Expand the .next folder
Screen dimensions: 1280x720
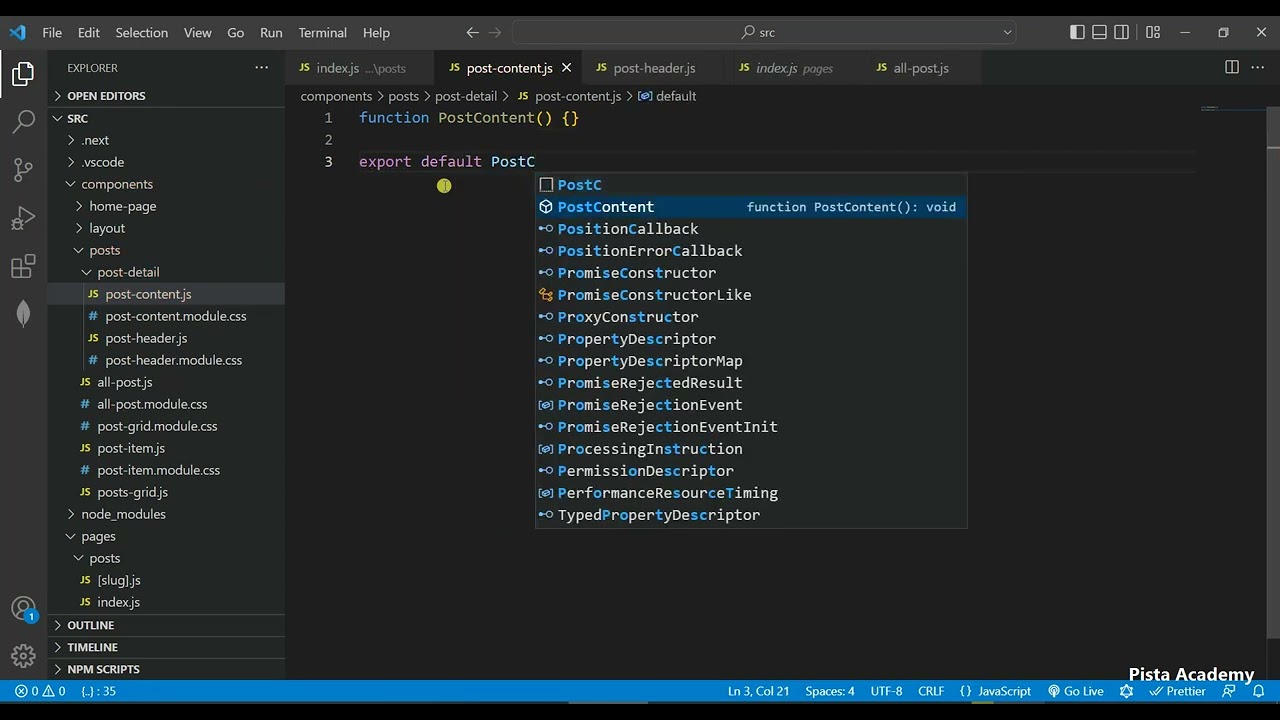pyautogui.click(x=166, y=140)
